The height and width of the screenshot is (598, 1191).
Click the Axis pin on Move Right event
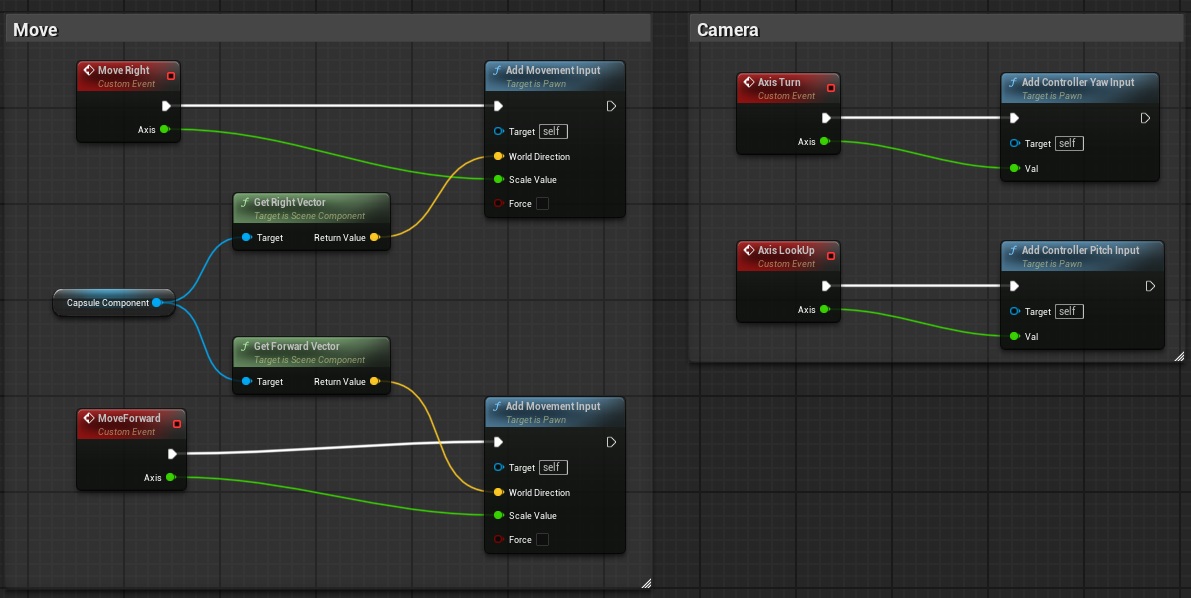(x=164, y=129)
